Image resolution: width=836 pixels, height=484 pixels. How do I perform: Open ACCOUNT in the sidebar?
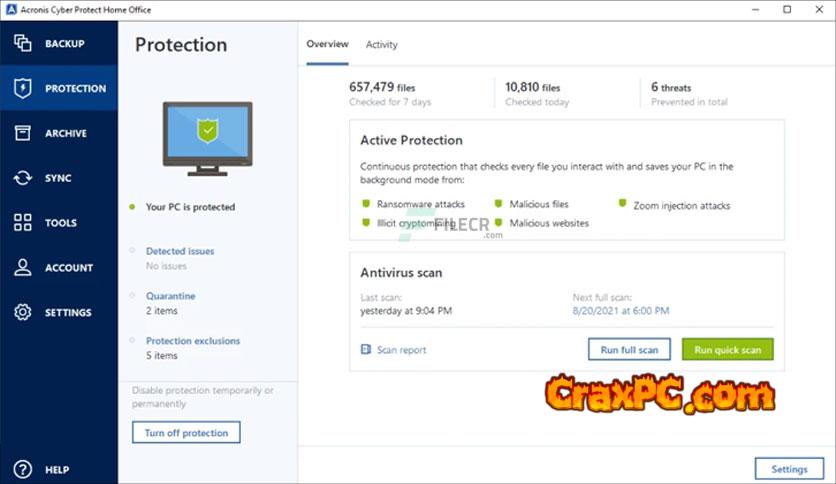coord(69,268)
